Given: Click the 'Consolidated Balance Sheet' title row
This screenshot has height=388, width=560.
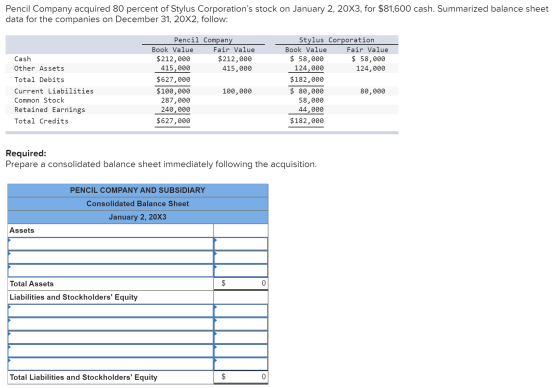Looking at the screenshot, I should coord(138,204).
